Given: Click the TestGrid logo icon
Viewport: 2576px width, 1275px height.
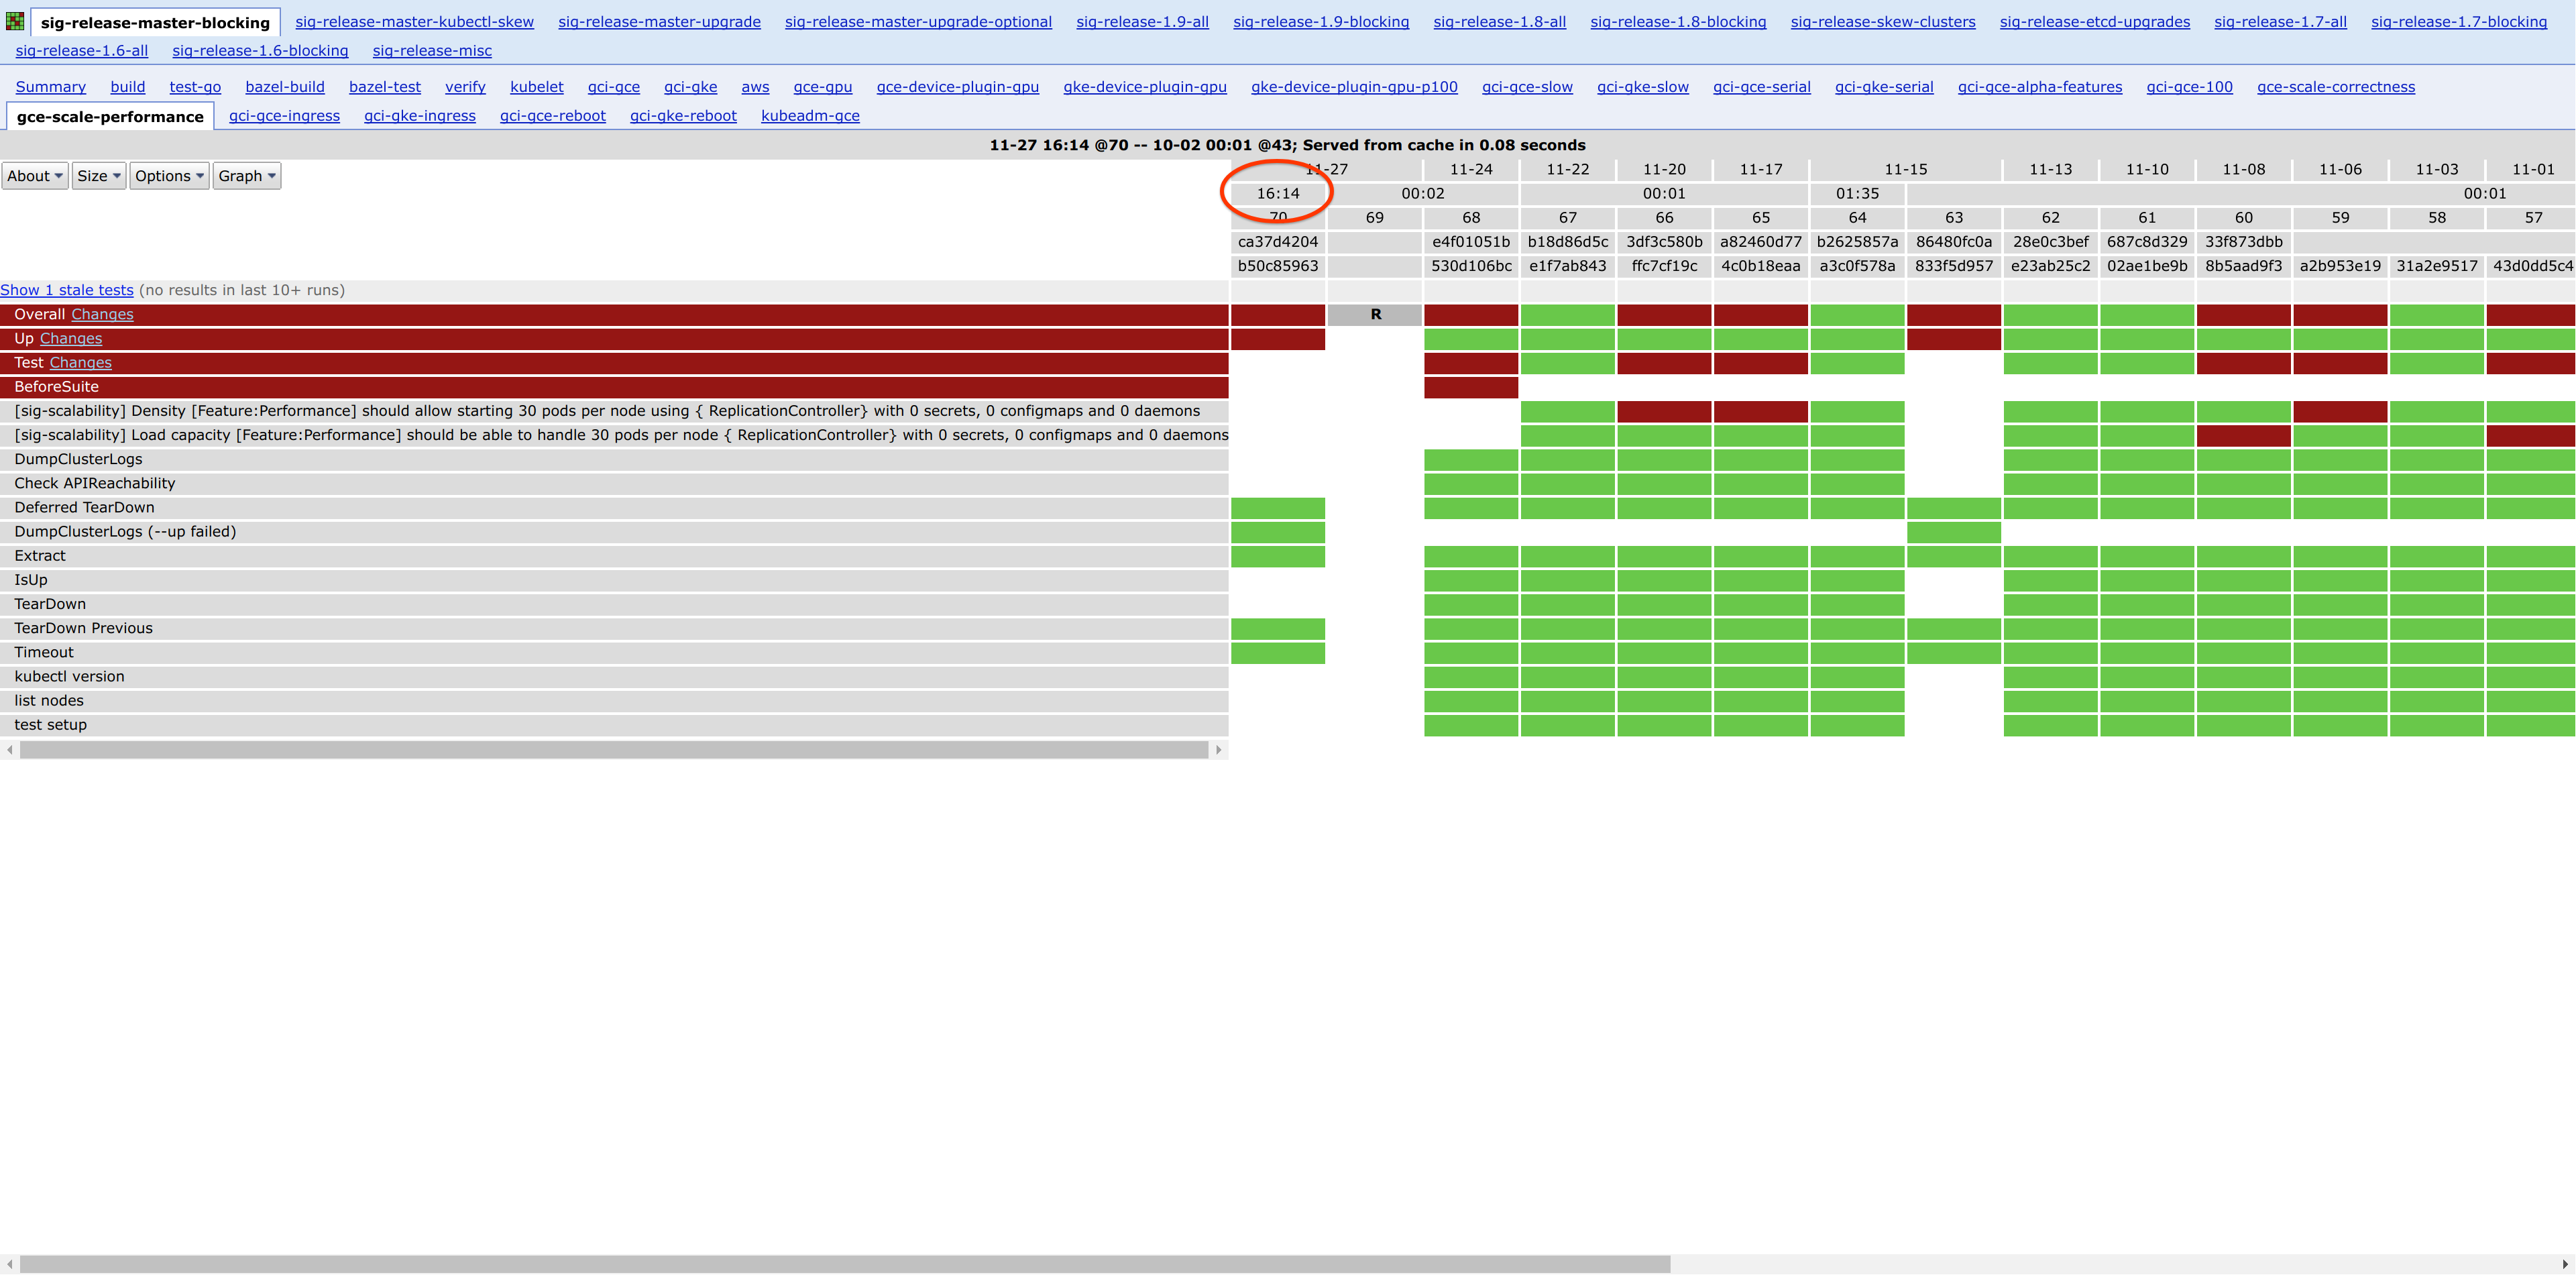Looking at the screenshot, I should [15, 20].
